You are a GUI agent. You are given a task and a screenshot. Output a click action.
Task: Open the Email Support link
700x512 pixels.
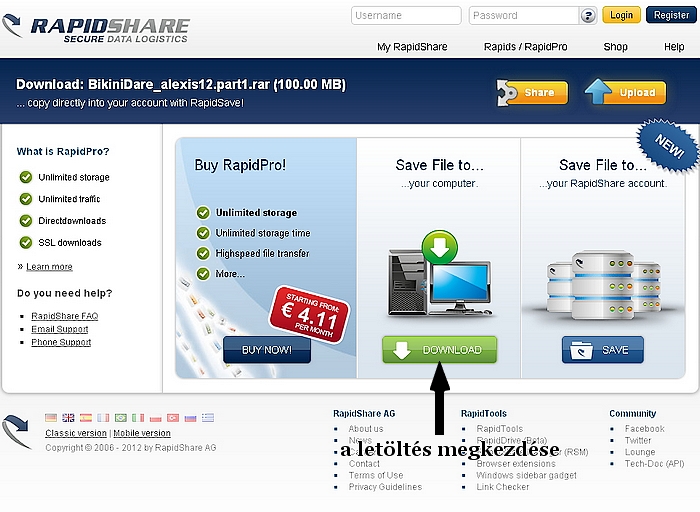59,329
